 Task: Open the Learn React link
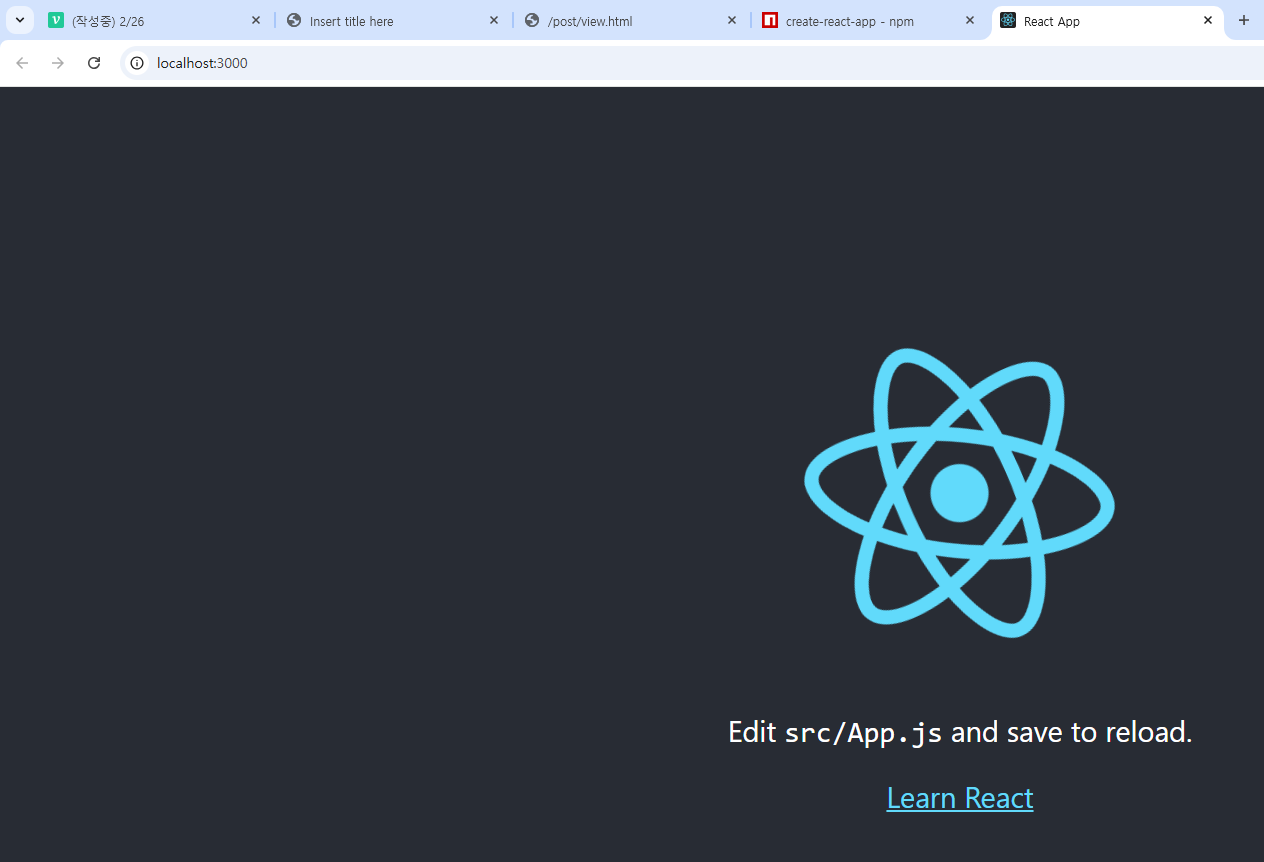[x=960, y=798]
